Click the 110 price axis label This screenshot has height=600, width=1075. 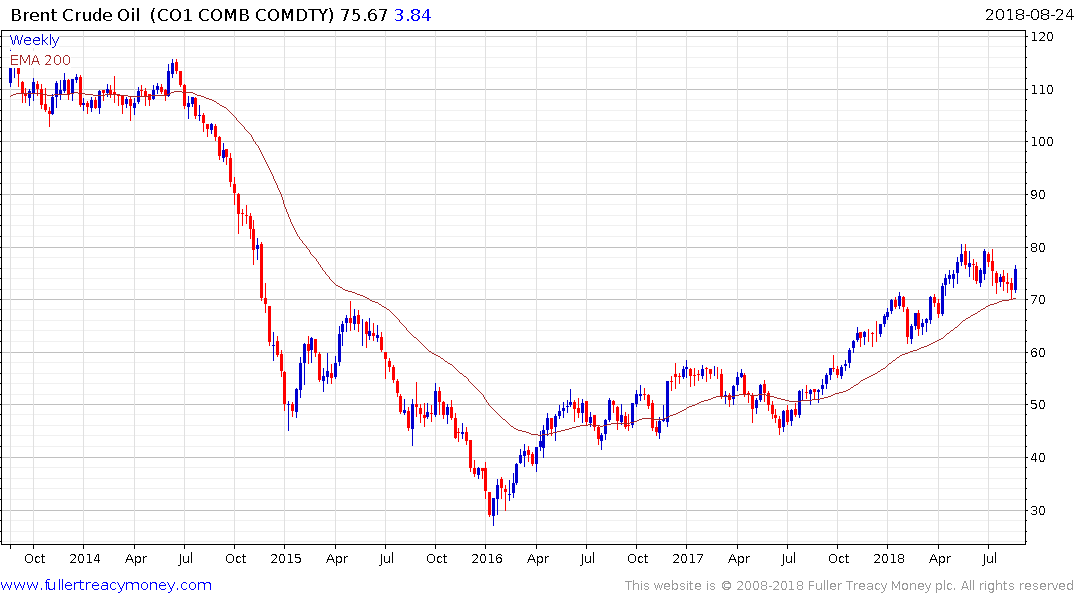click(1042, 89)
